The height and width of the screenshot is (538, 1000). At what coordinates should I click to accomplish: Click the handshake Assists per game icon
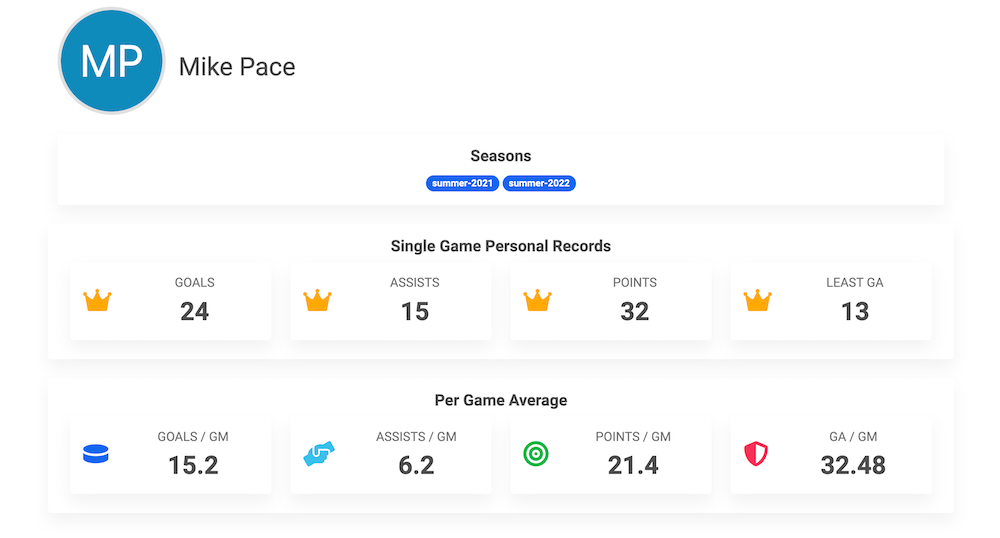(x=318, y=454)
